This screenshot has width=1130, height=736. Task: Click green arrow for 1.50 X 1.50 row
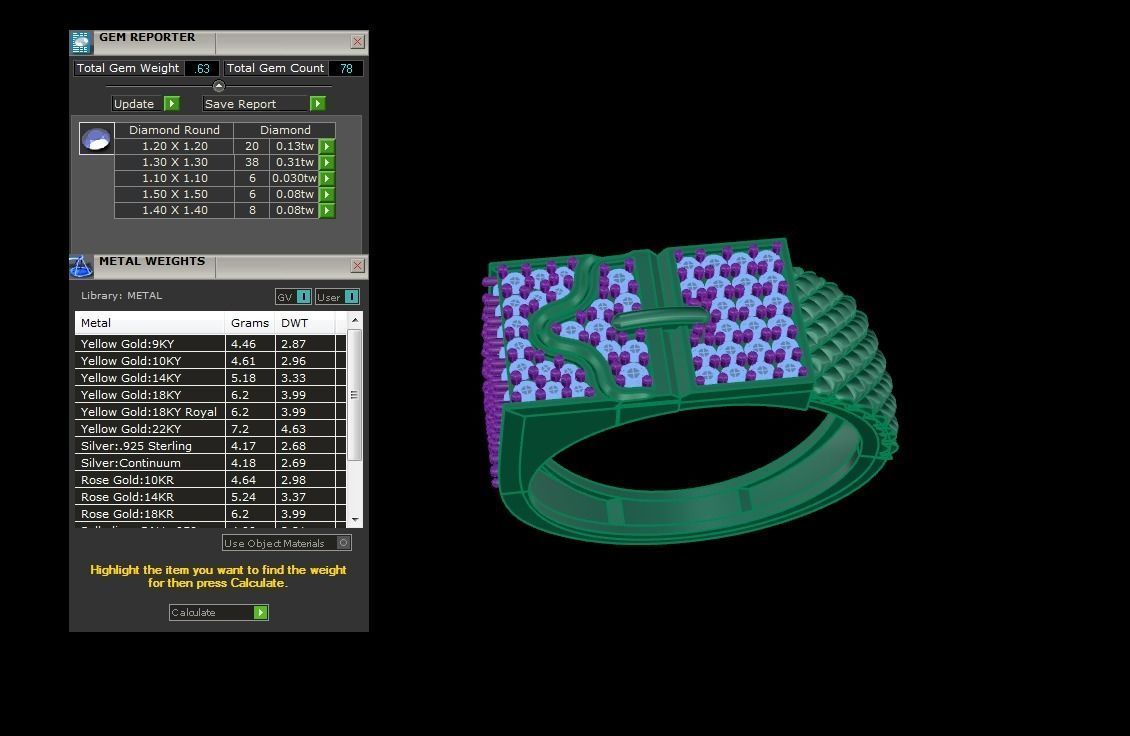click(x=326, y=194)
